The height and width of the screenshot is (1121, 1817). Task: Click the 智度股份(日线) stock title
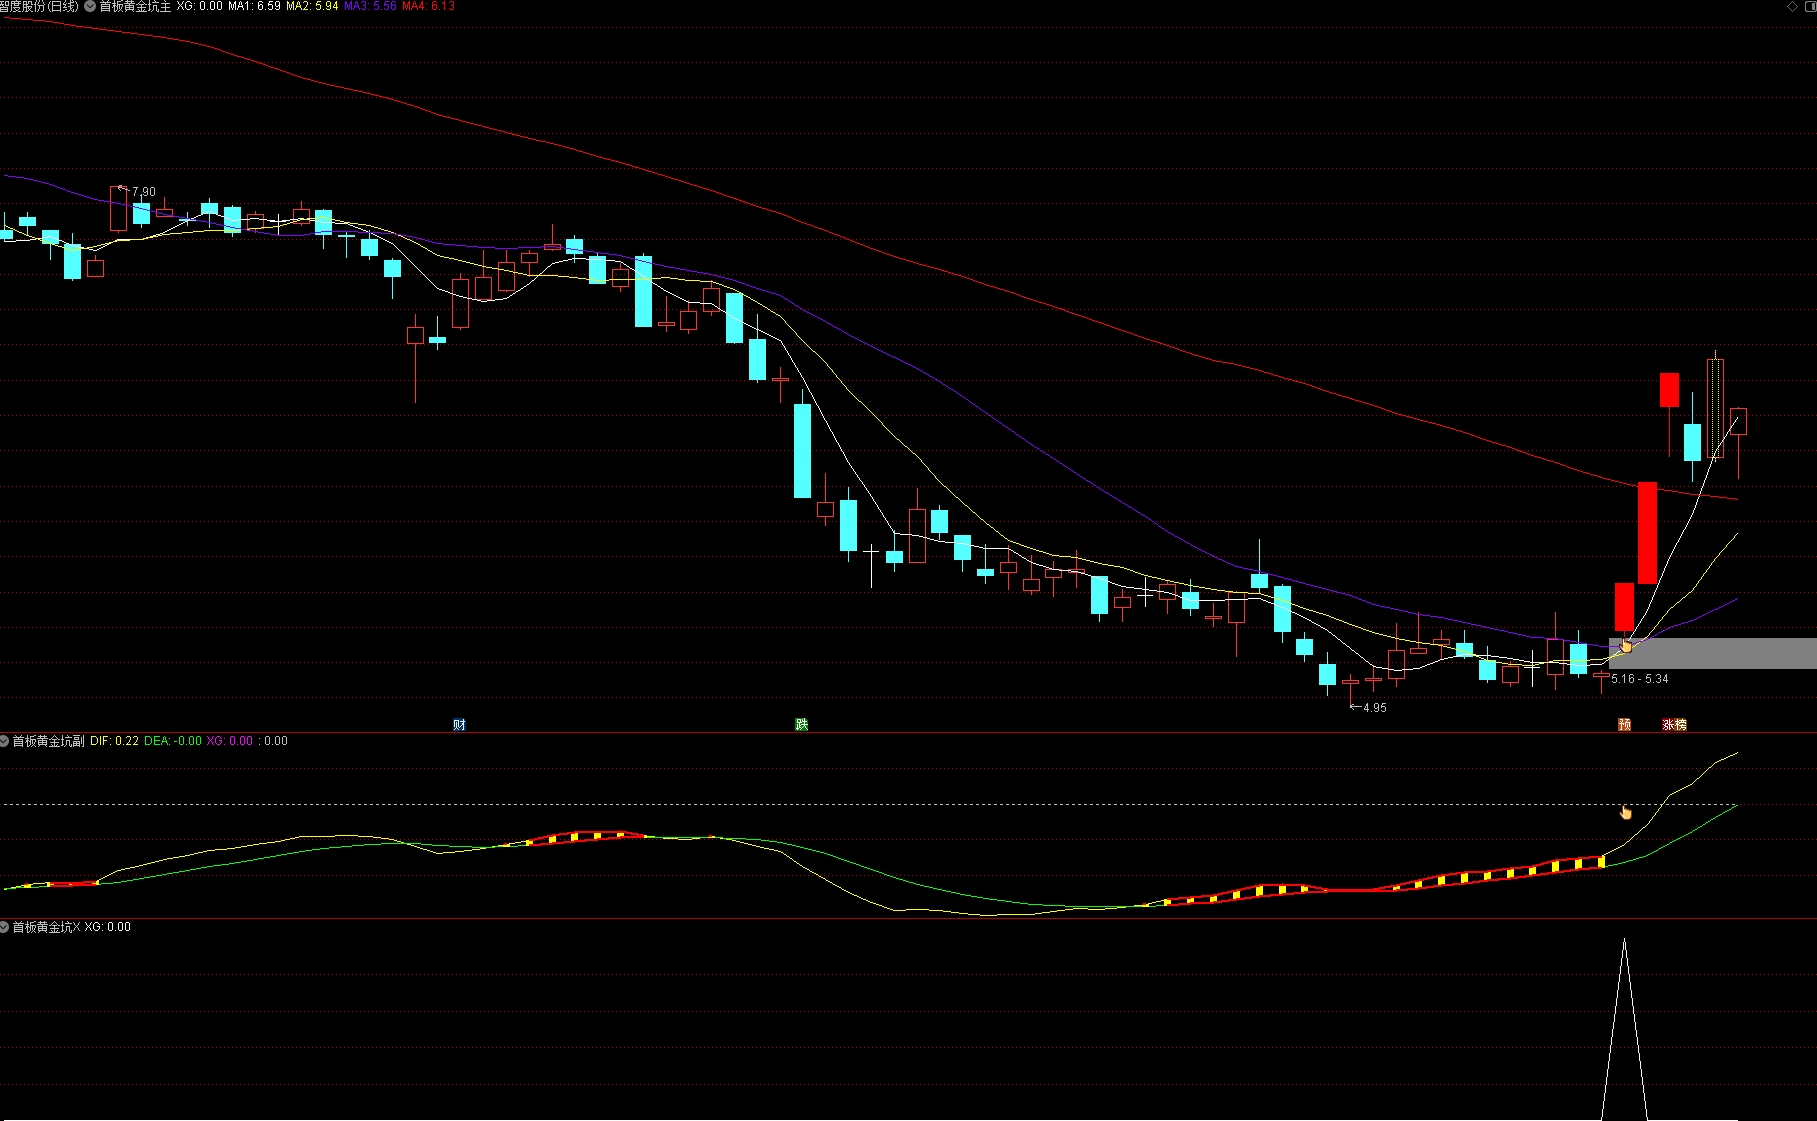40,6
